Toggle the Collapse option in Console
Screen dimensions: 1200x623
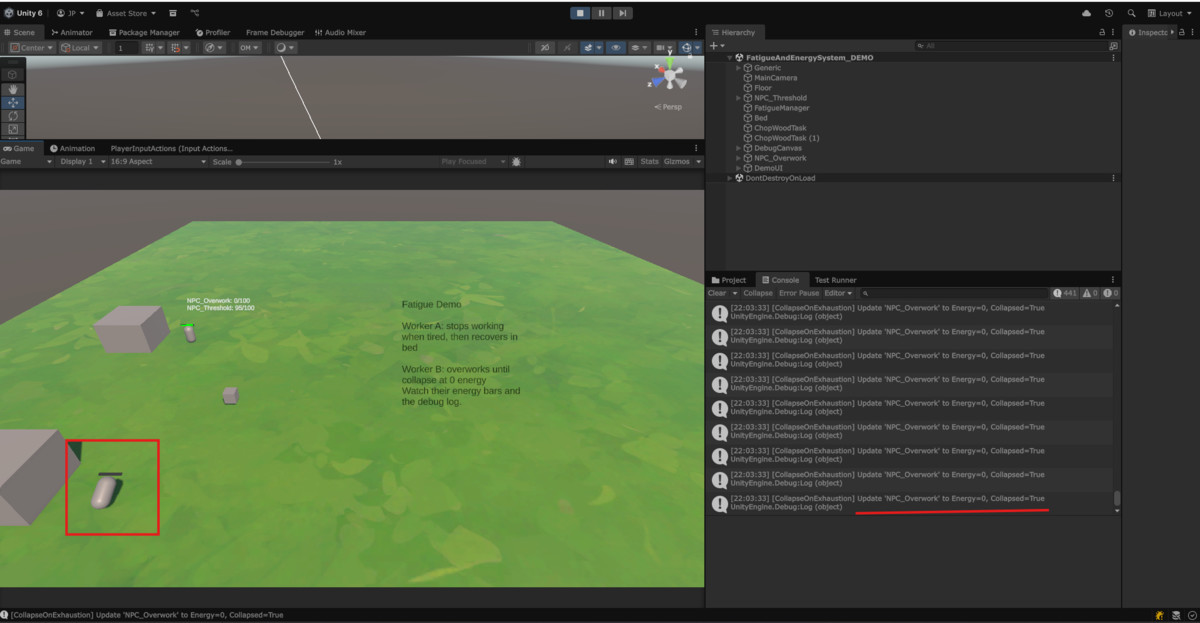[x=758, y=293]
